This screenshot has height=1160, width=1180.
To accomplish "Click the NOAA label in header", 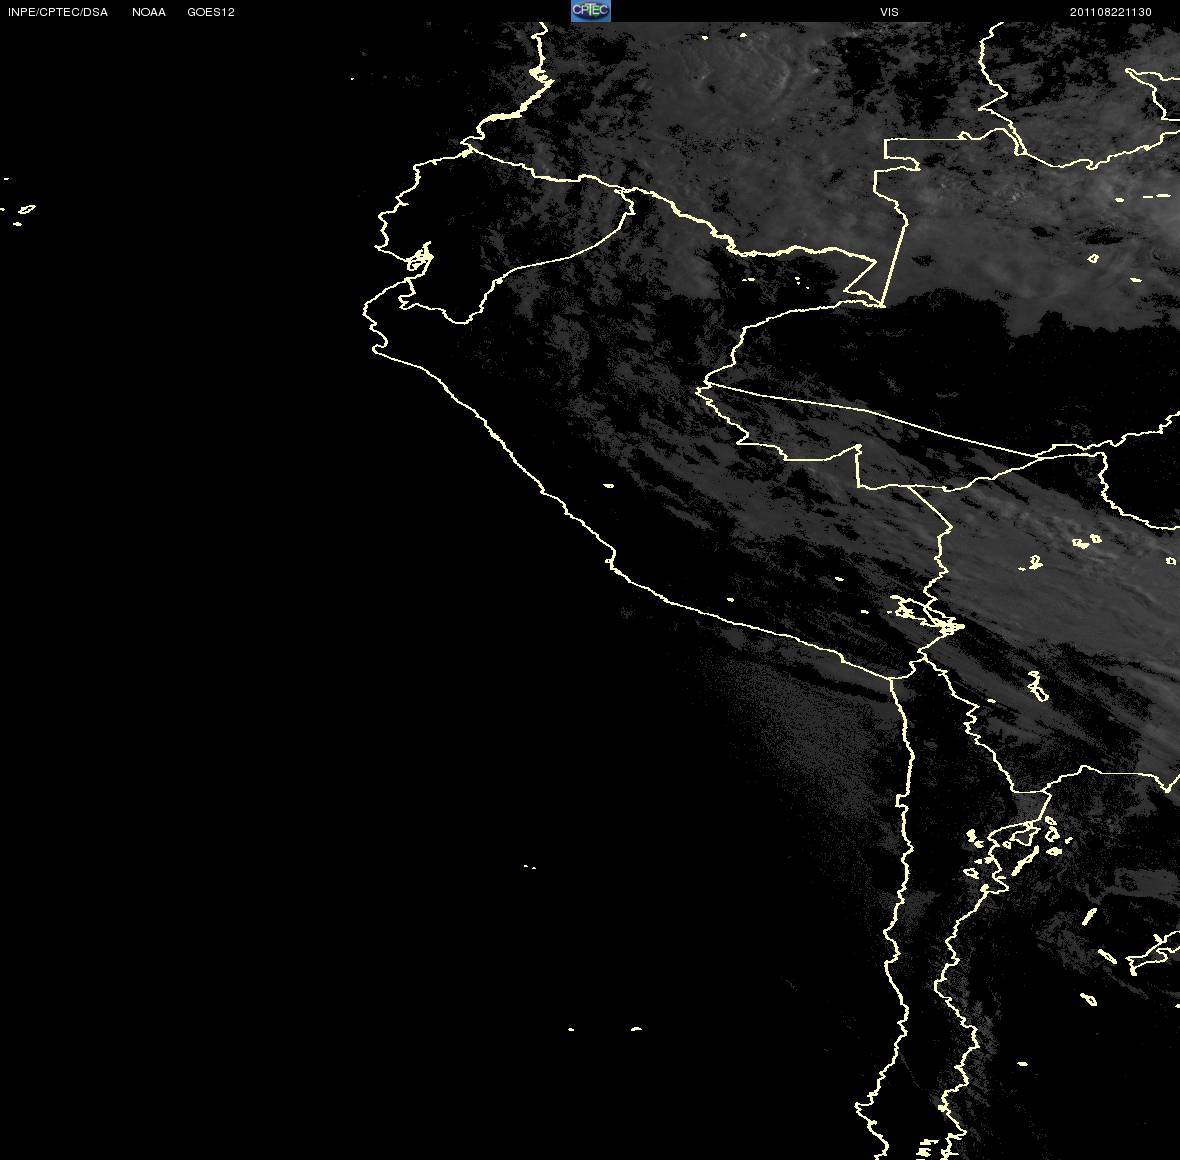I will pyautogui.click(x=149, y=12).
